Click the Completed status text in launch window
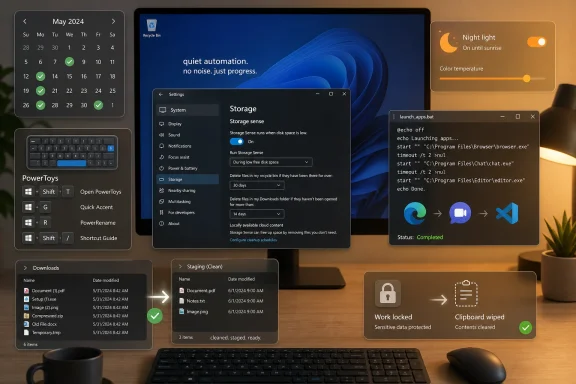The image size is (576, 384). [x=430, y=237]
